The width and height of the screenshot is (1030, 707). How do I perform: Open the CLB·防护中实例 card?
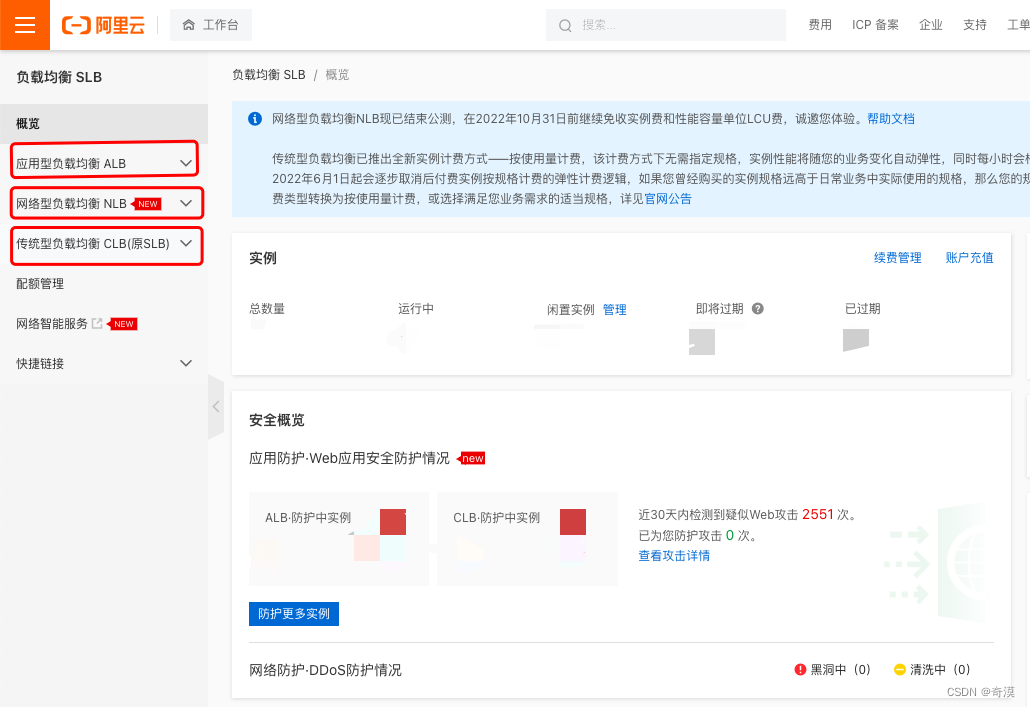pyautogui.click(x=527, y=539)
